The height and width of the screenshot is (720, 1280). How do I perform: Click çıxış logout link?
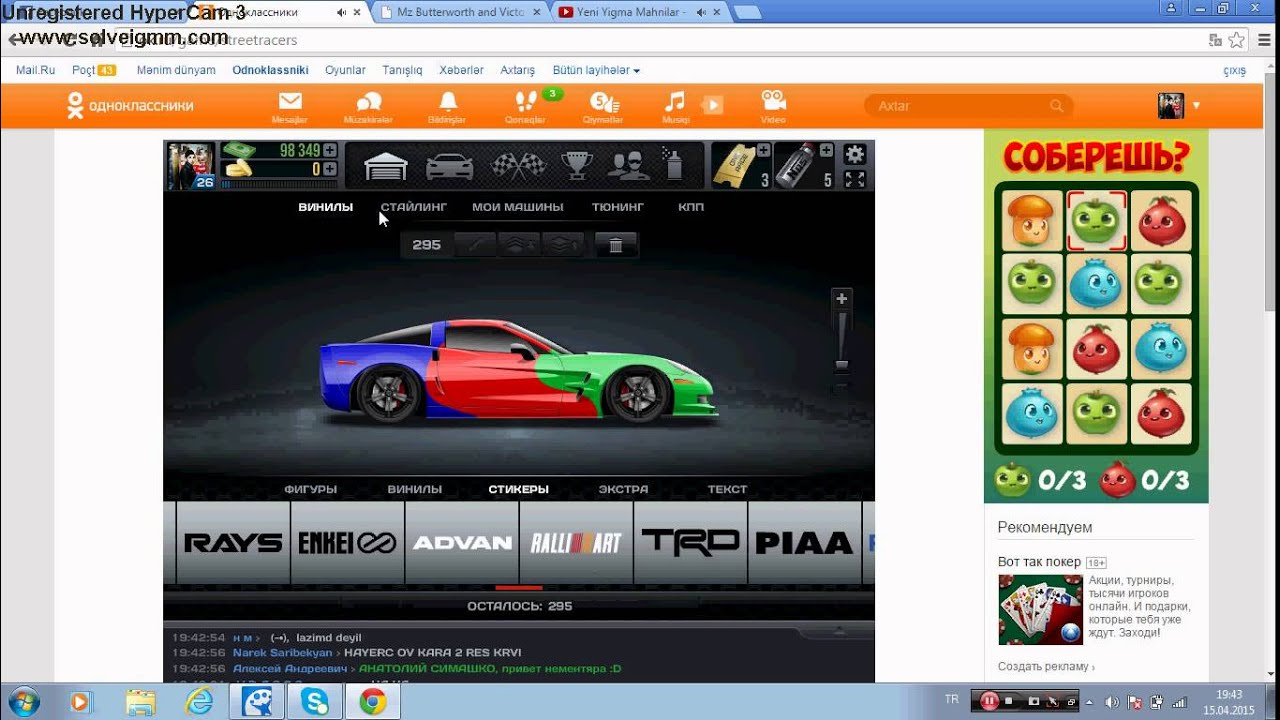[1235, 70]
